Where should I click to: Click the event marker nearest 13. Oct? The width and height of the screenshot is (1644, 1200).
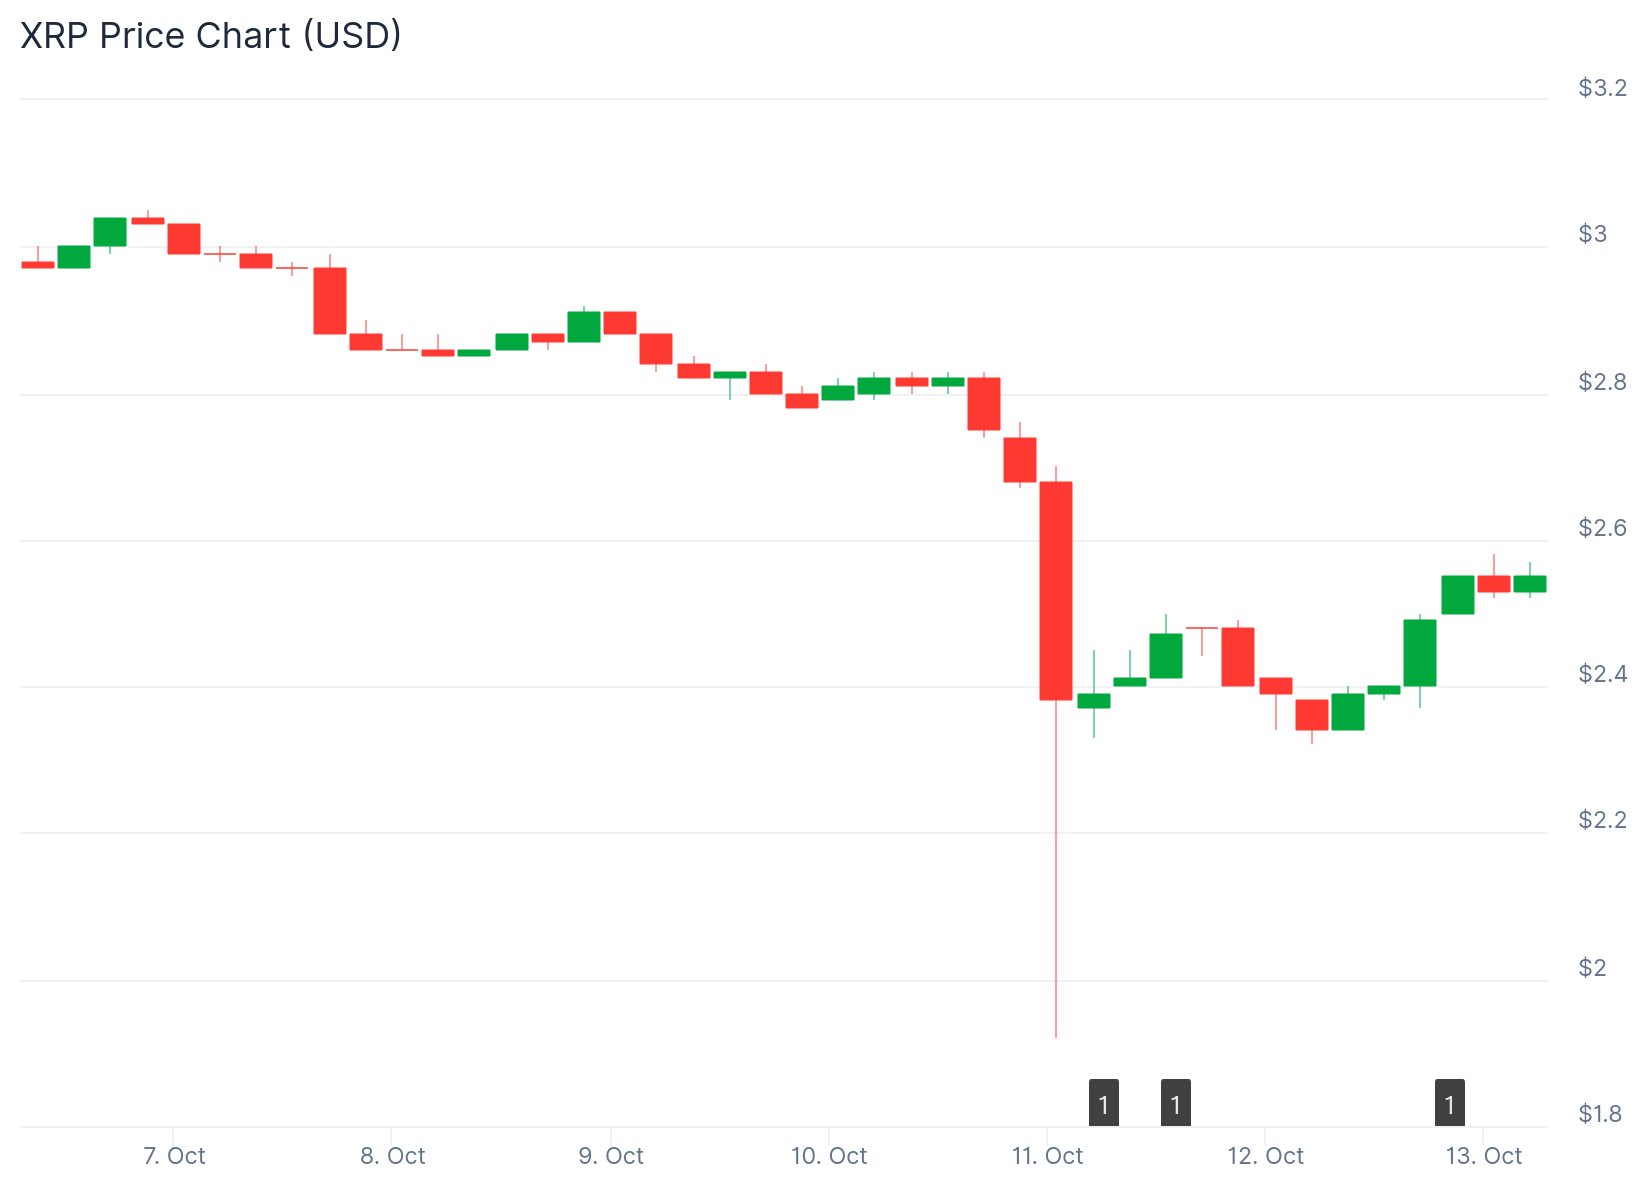1449,1103
